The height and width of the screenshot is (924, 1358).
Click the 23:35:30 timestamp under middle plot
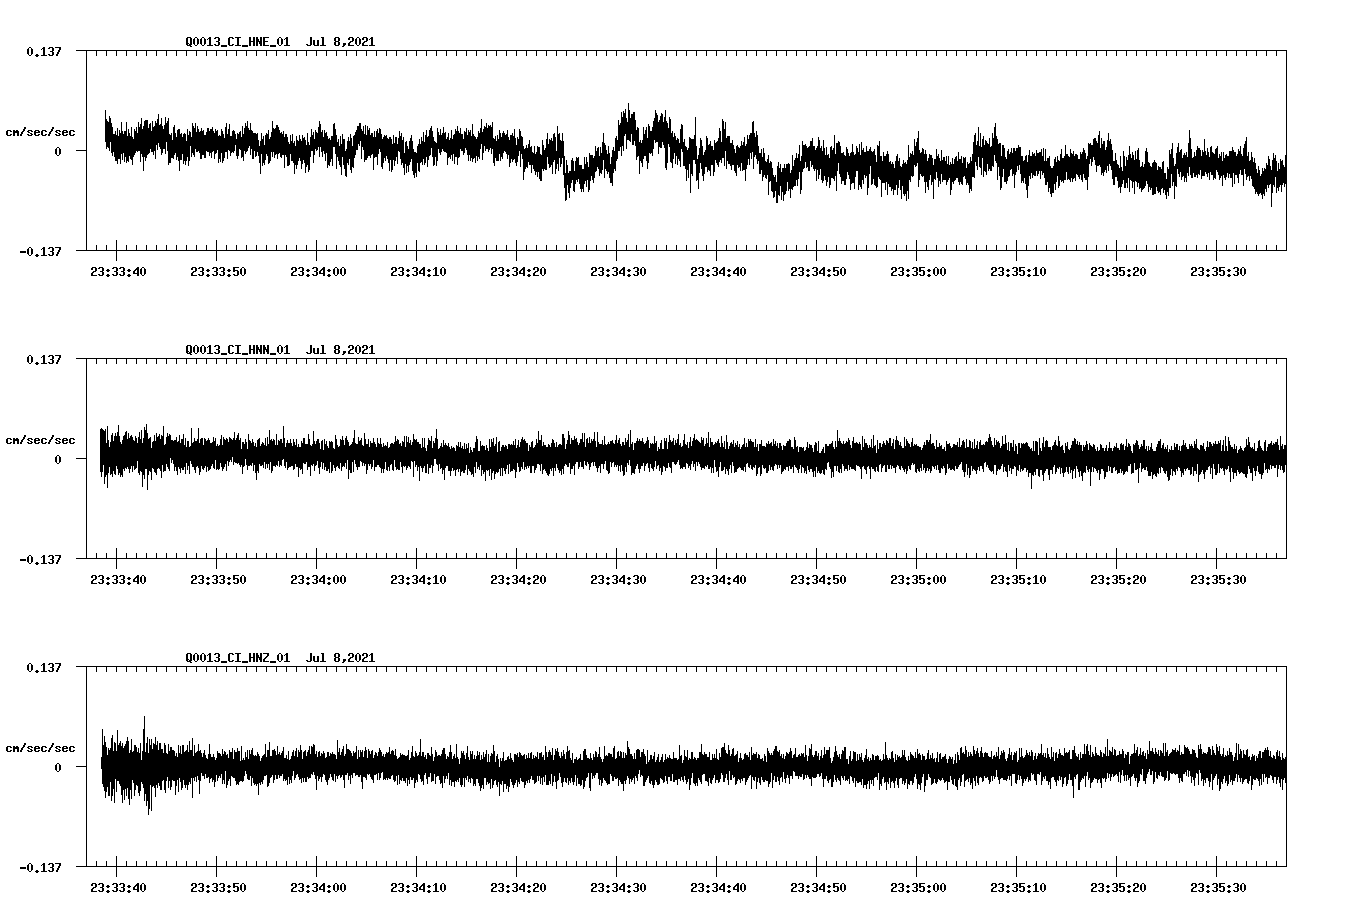click(1216, 578)
